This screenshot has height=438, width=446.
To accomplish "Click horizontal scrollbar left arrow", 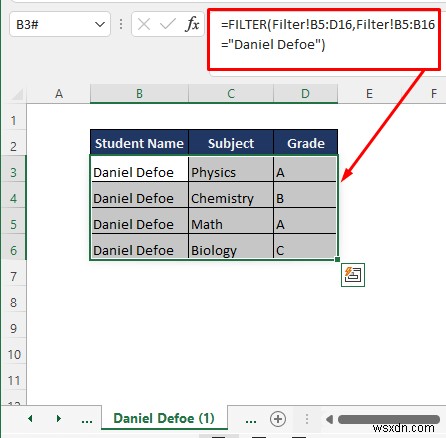I will click(329, 419).
